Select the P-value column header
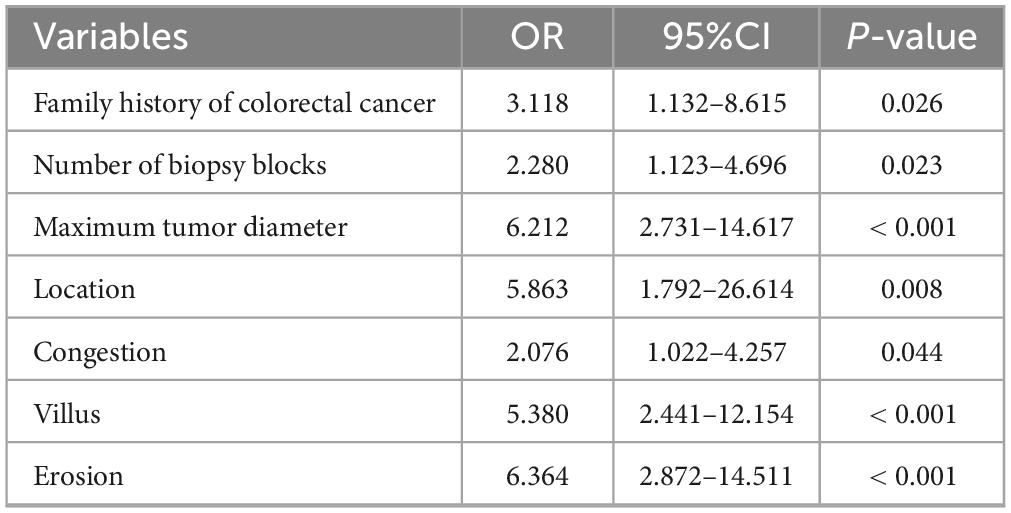Screen dimensions: 1011x513 click(910, 37)
